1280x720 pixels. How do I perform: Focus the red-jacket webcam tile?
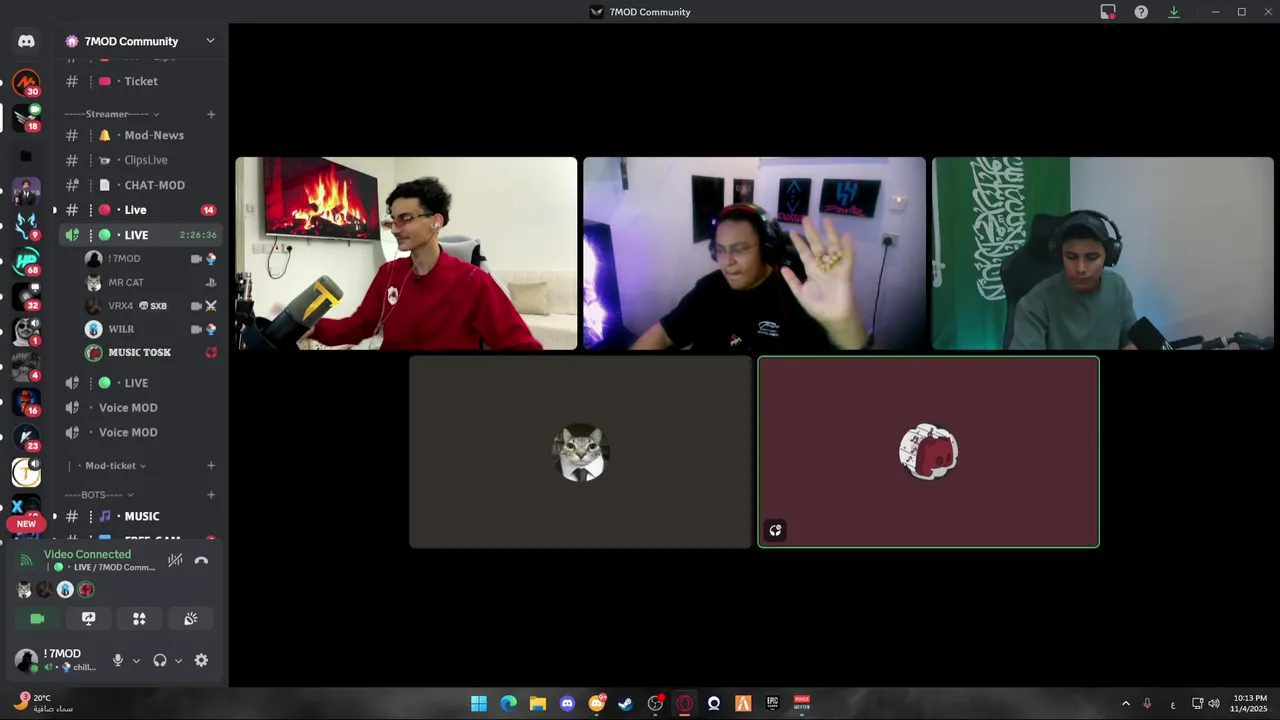(406, 253)
